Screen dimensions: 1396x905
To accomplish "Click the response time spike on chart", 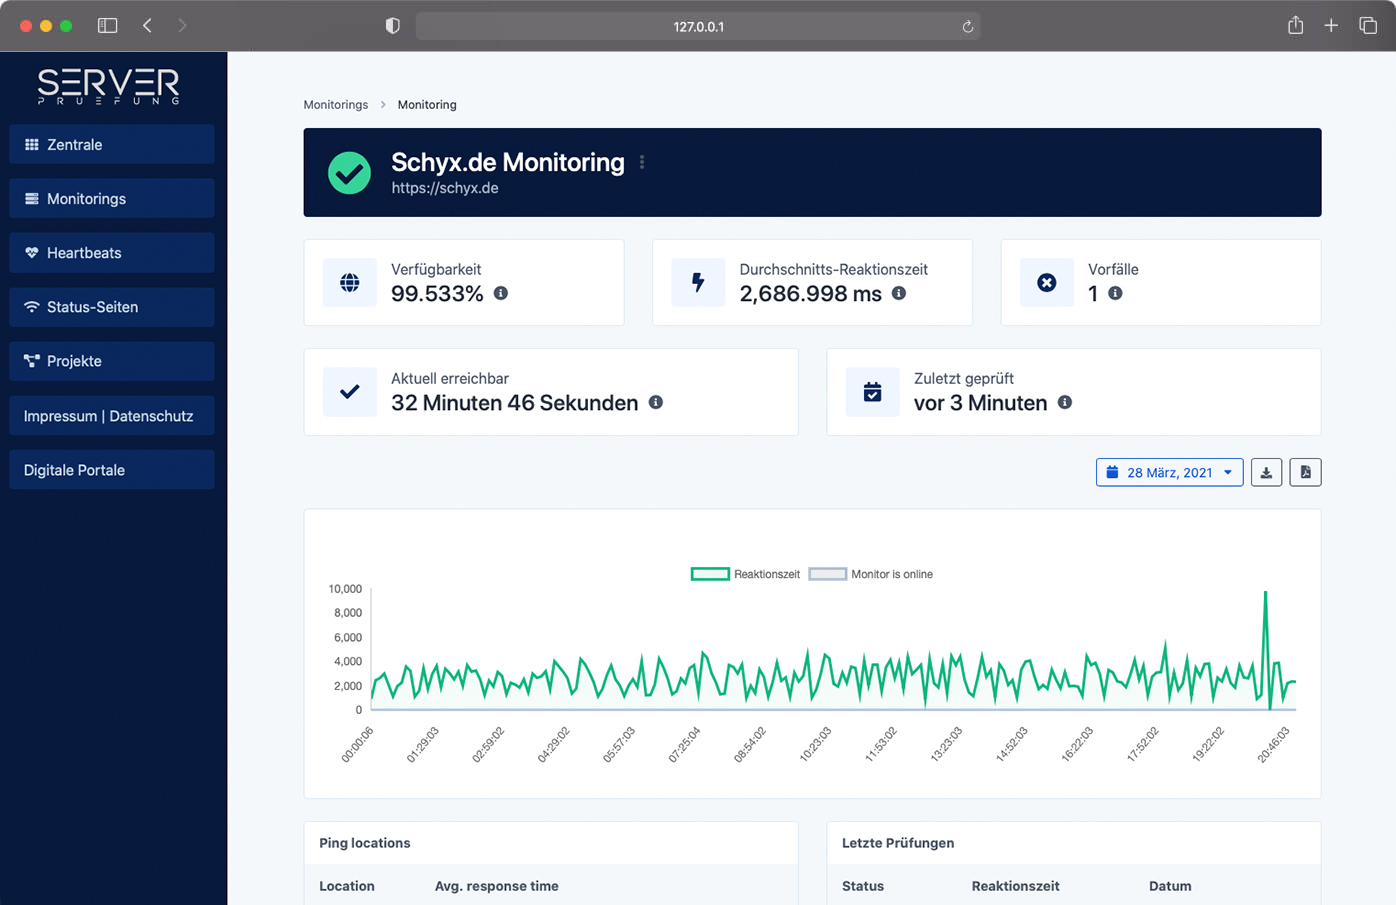I will tap(1265, 594).
